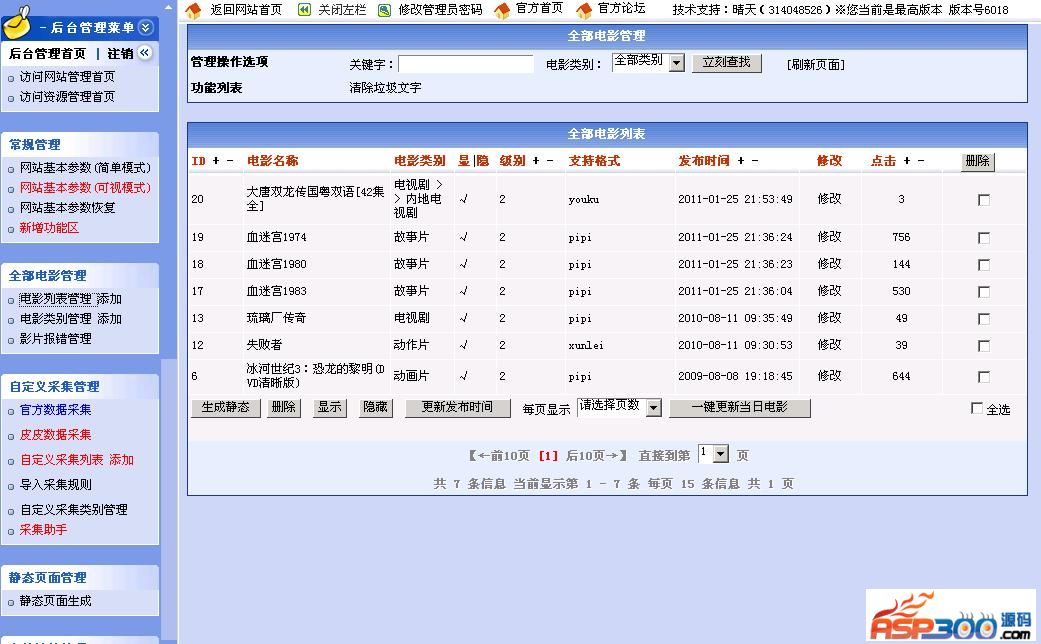Collapse sidebar with double-chevron next to 注销
This screenshot has height=644, width=1041.
pos(145,52)
